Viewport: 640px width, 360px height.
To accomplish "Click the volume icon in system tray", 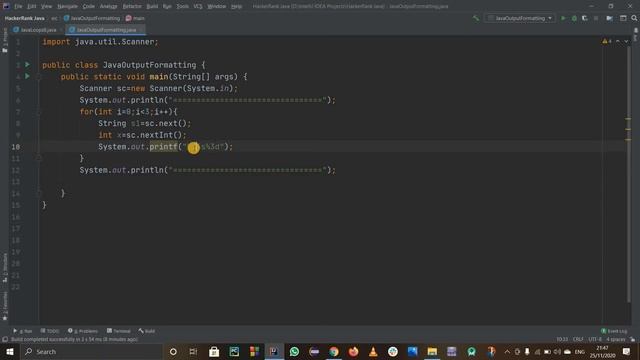I will point(557,351).
